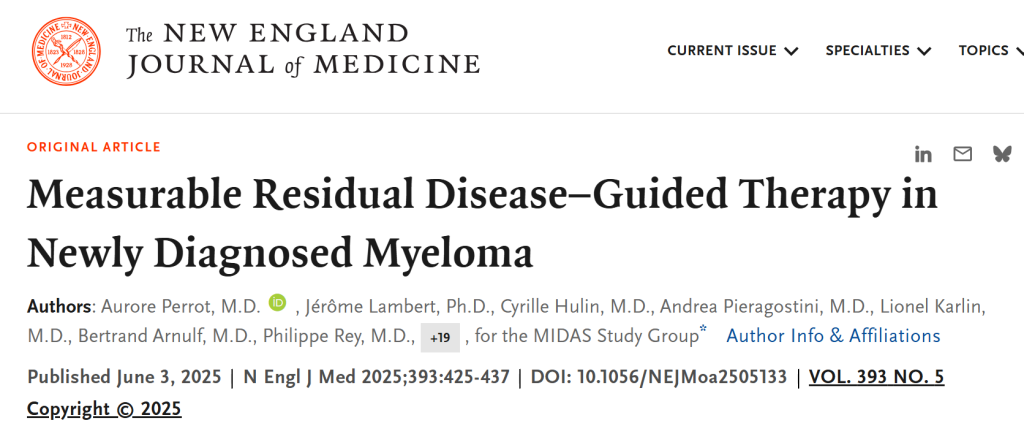Click the asterisk after MIDAS Study Group
Viewport: 1024px width, 434px height.
[703, 328]
